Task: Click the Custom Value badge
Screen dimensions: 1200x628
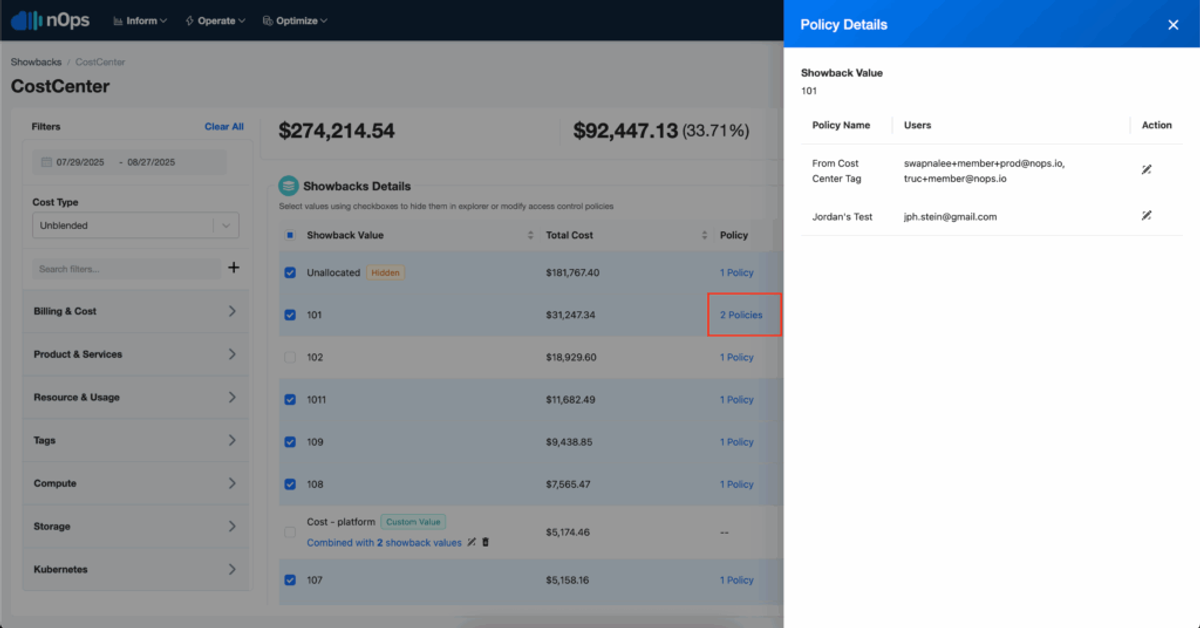Action: coord(413,522)
